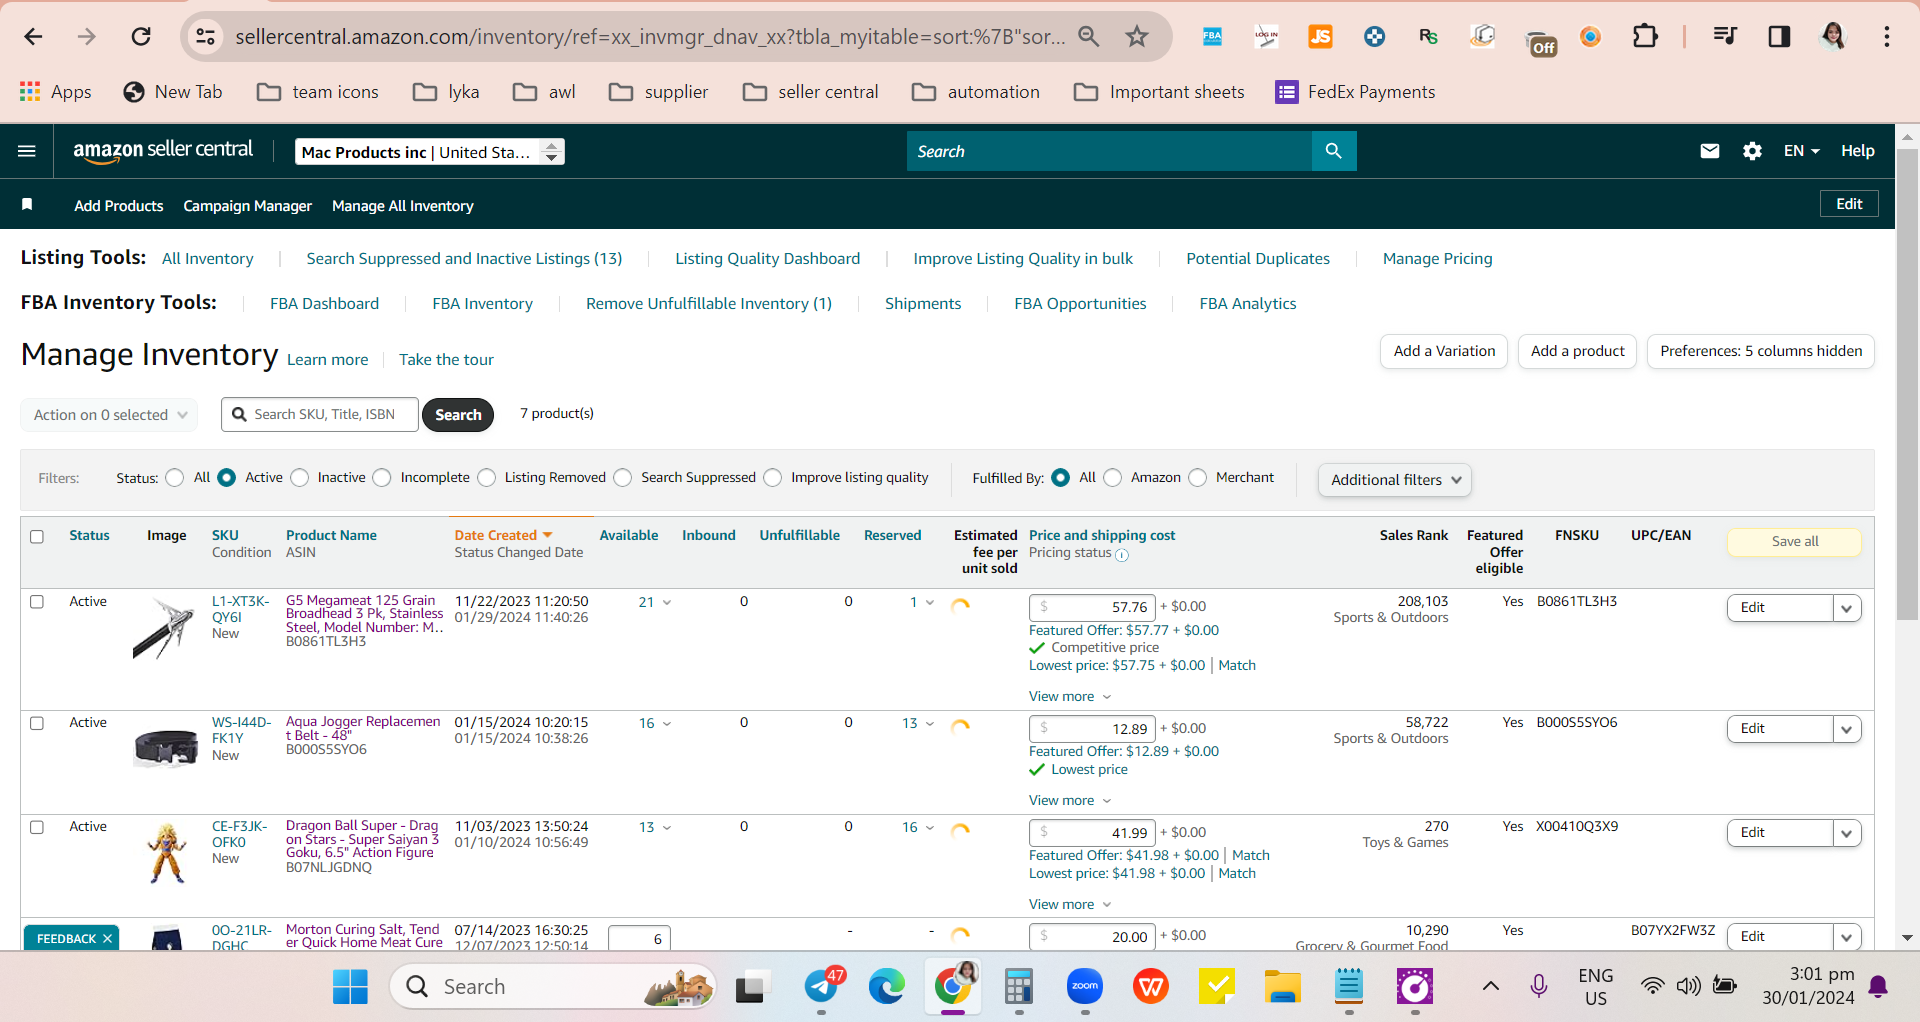The width and height of the screenshot is (1920, 1022).
Task: Expand View more under Aqua Jogger pricing
Action: click(x=1070, y=800)
